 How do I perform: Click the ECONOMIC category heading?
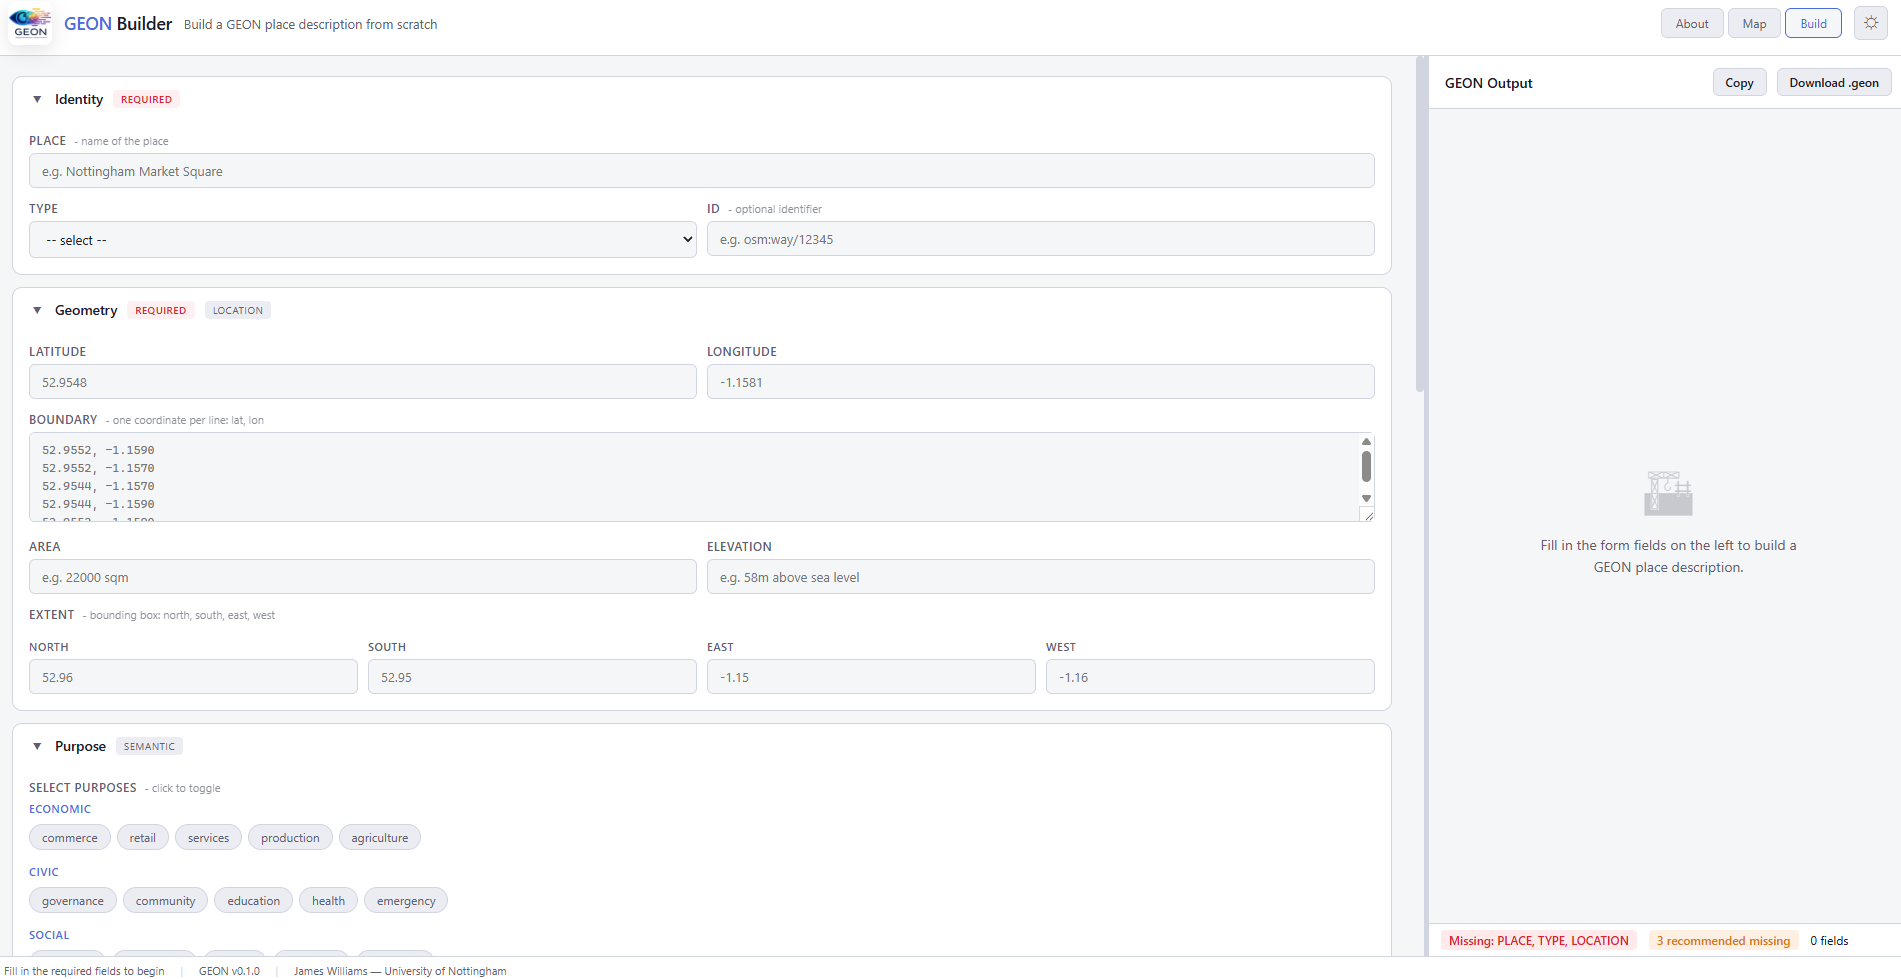60,809
